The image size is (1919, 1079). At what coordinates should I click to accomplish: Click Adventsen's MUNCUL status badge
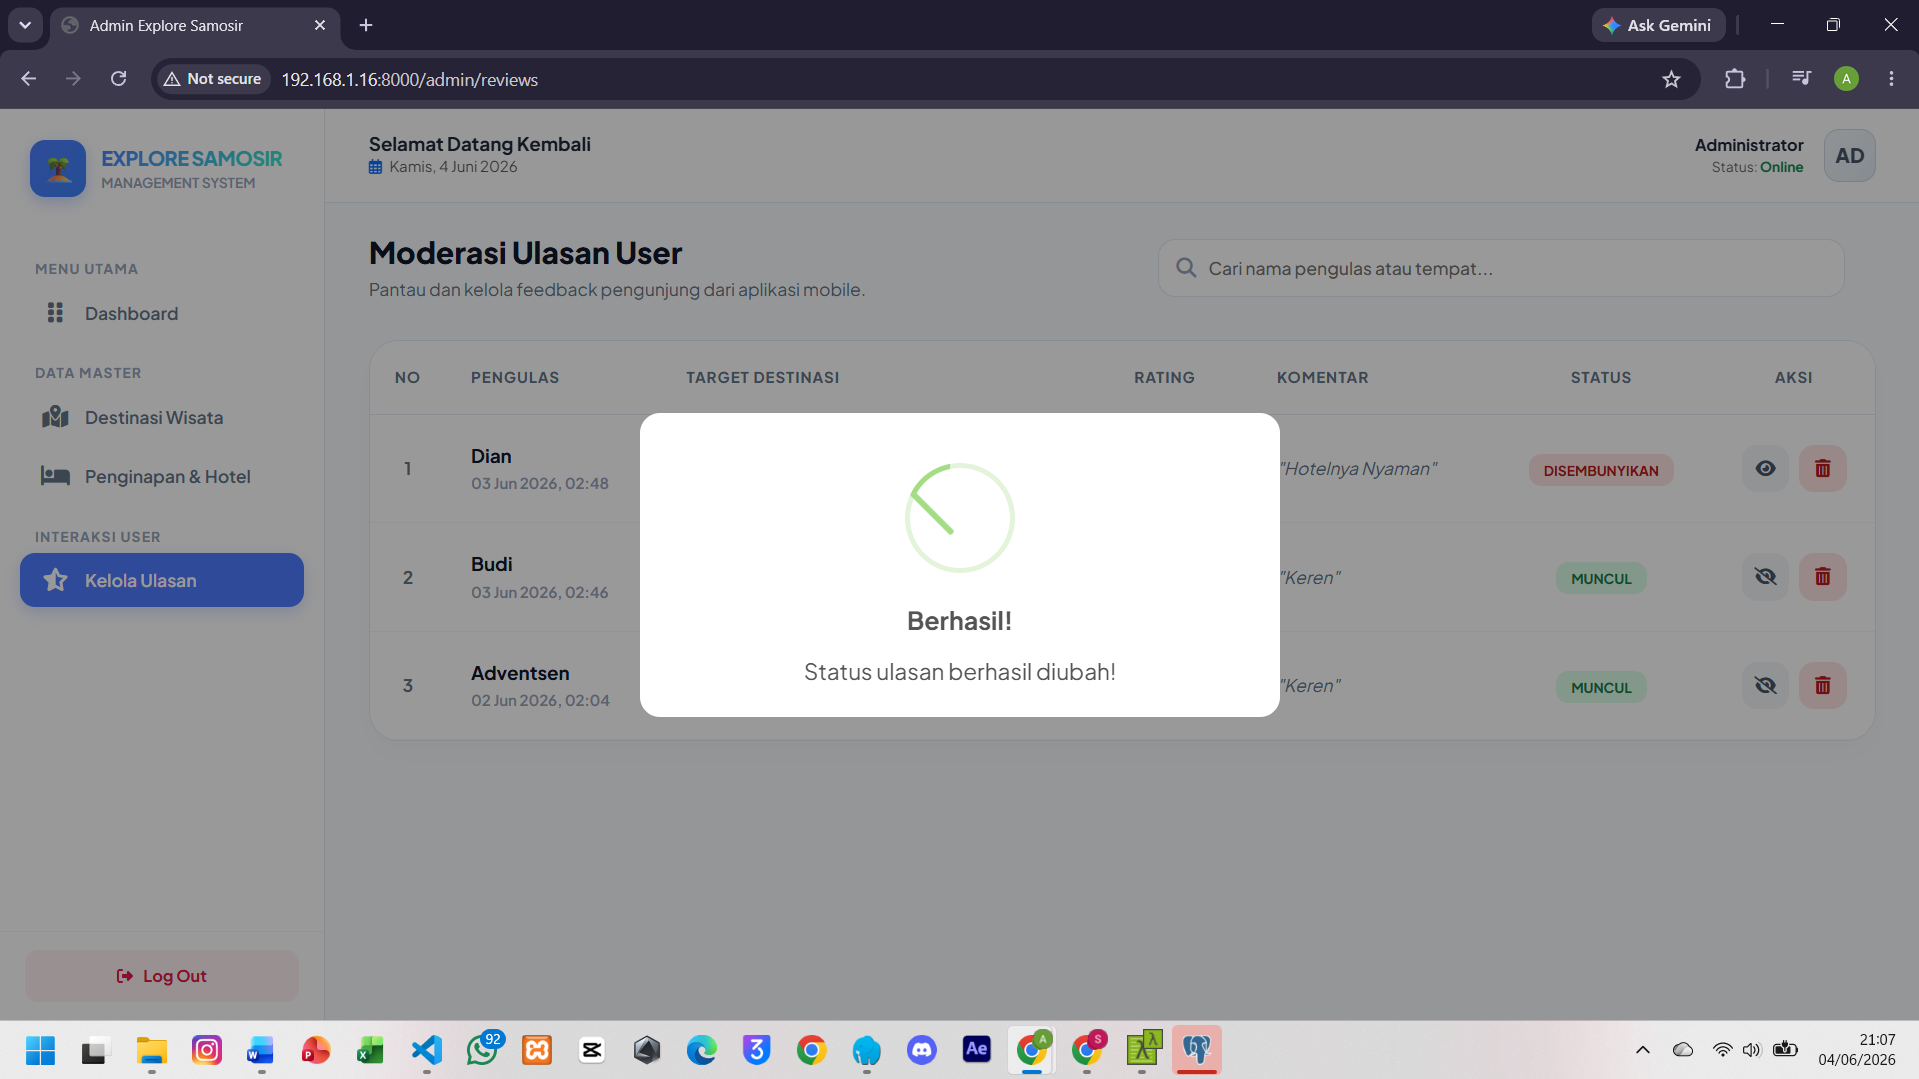point(1600,687)
